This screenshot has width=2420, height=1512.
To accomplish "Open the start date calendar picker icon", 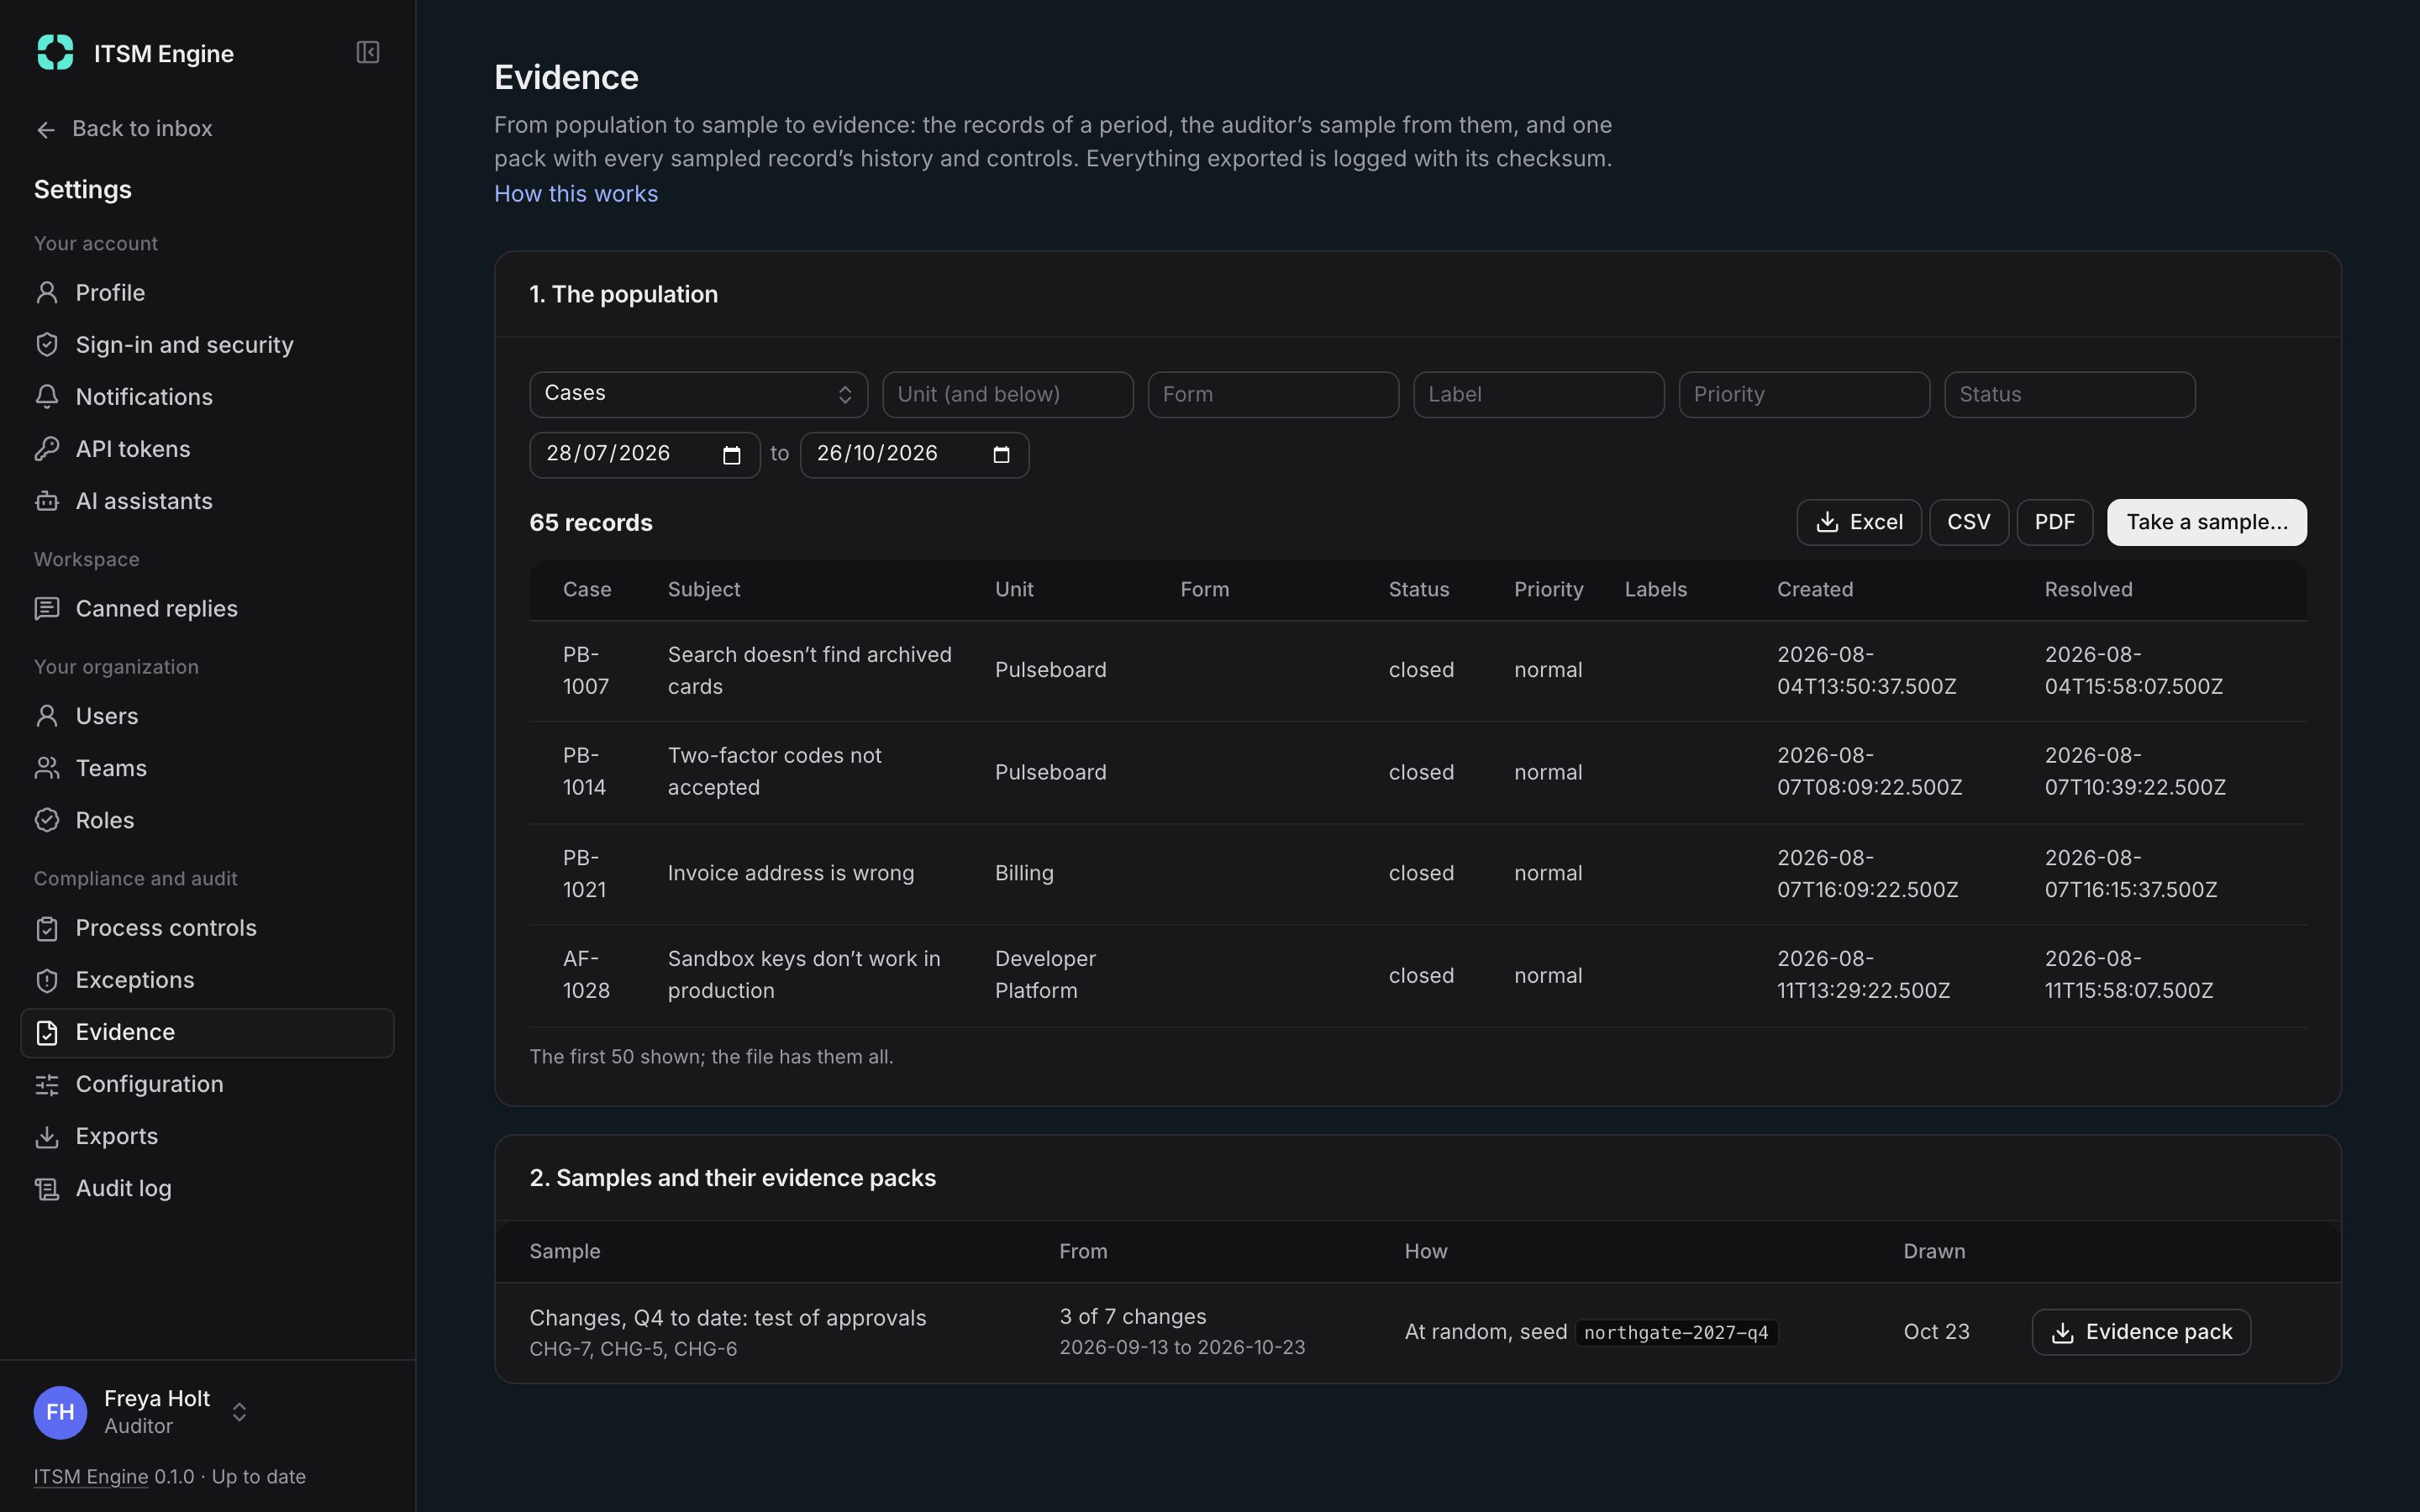I will pyautogui.click(x=732, y=455).
